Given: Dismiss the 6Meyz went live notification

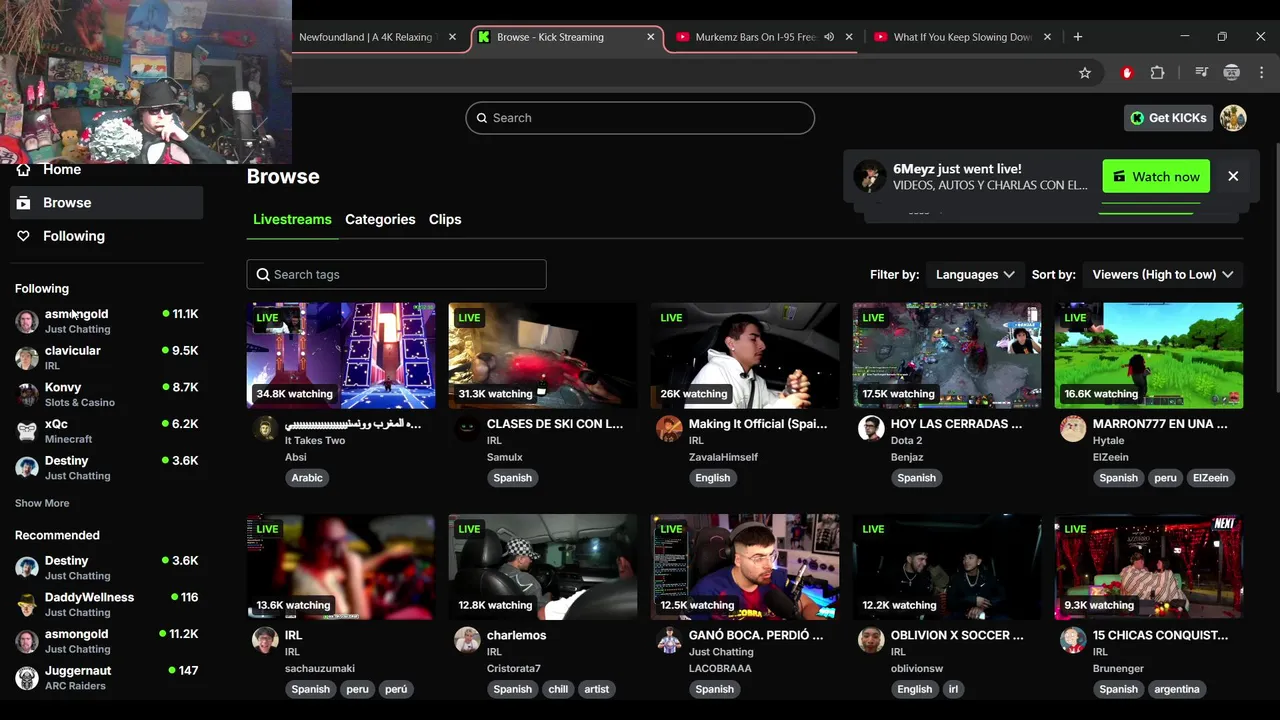Looking at the screenshot, I should point(1233,176).
